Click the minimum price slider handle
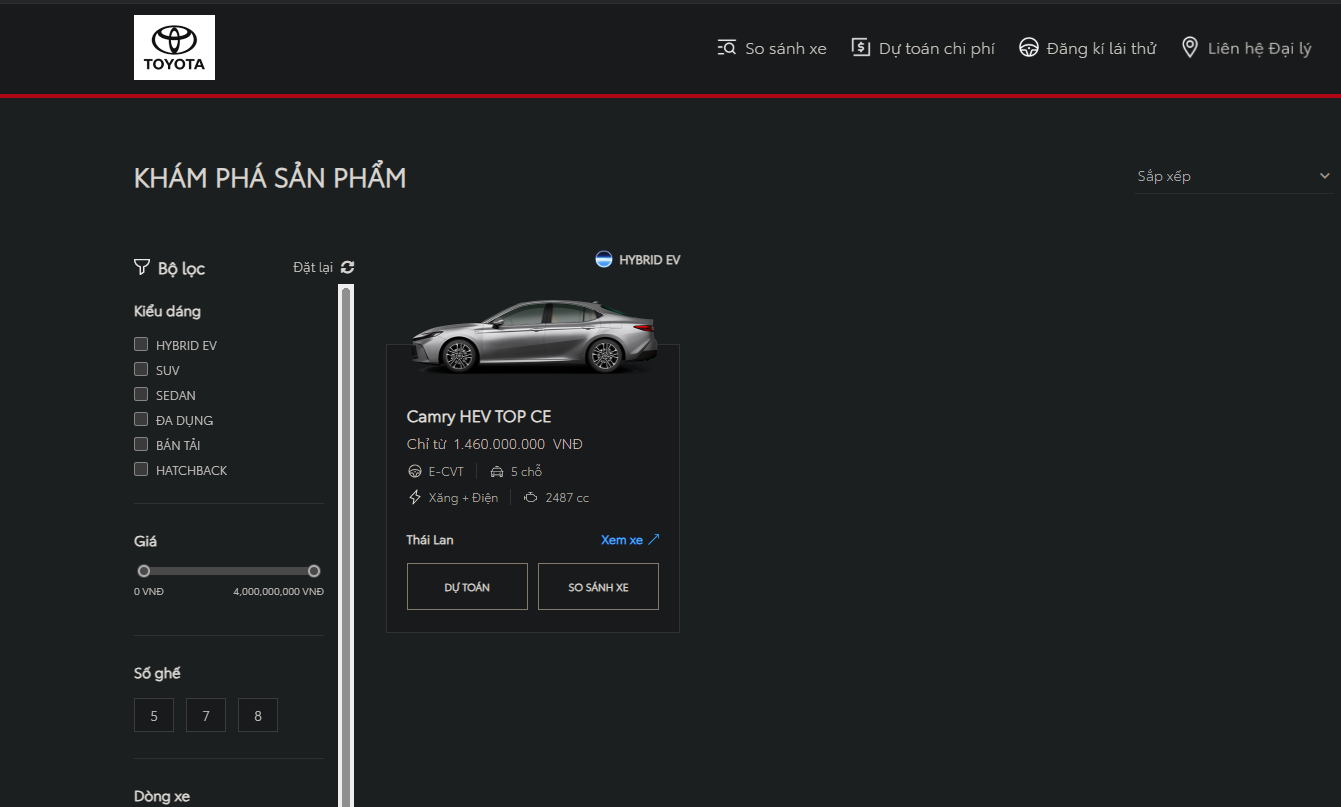Image resolution: width=1341 pixels, height=807 pixels. (144, 571)
